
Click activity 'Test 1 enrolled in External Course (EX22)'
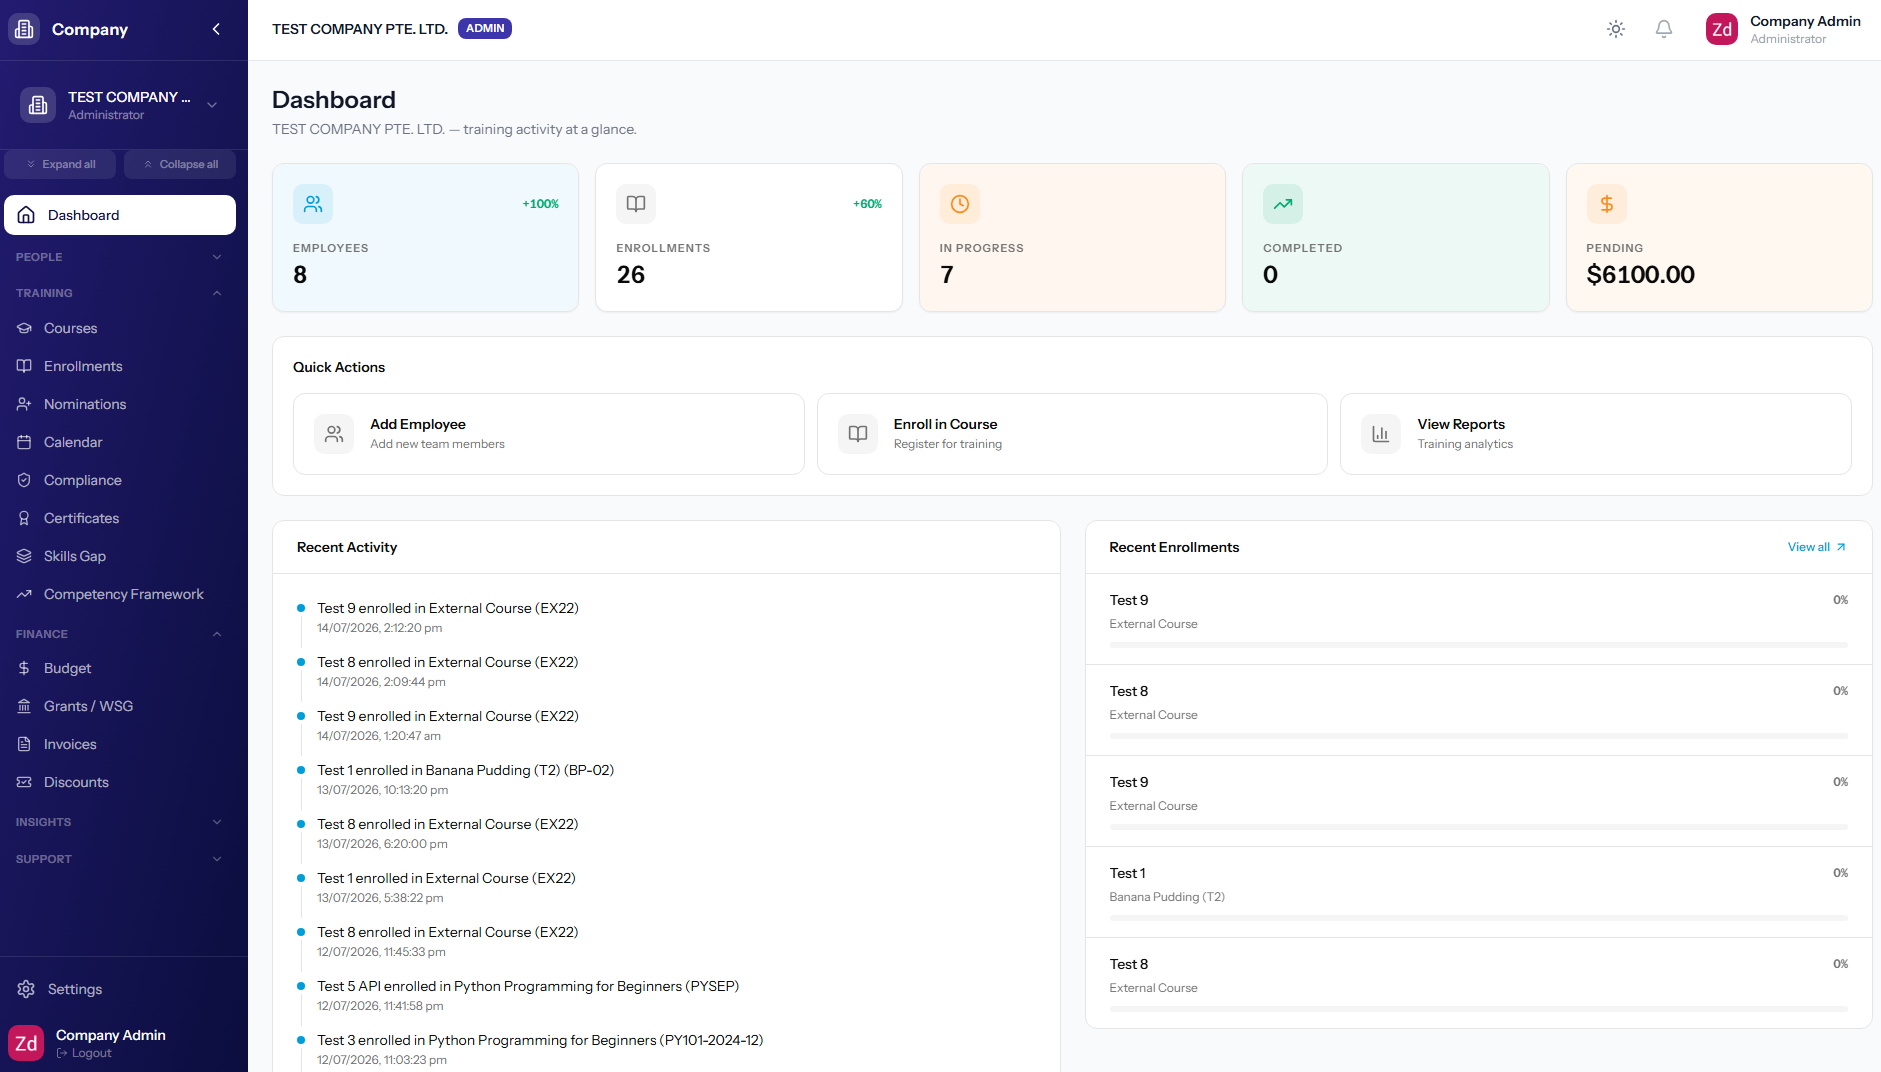446,878
